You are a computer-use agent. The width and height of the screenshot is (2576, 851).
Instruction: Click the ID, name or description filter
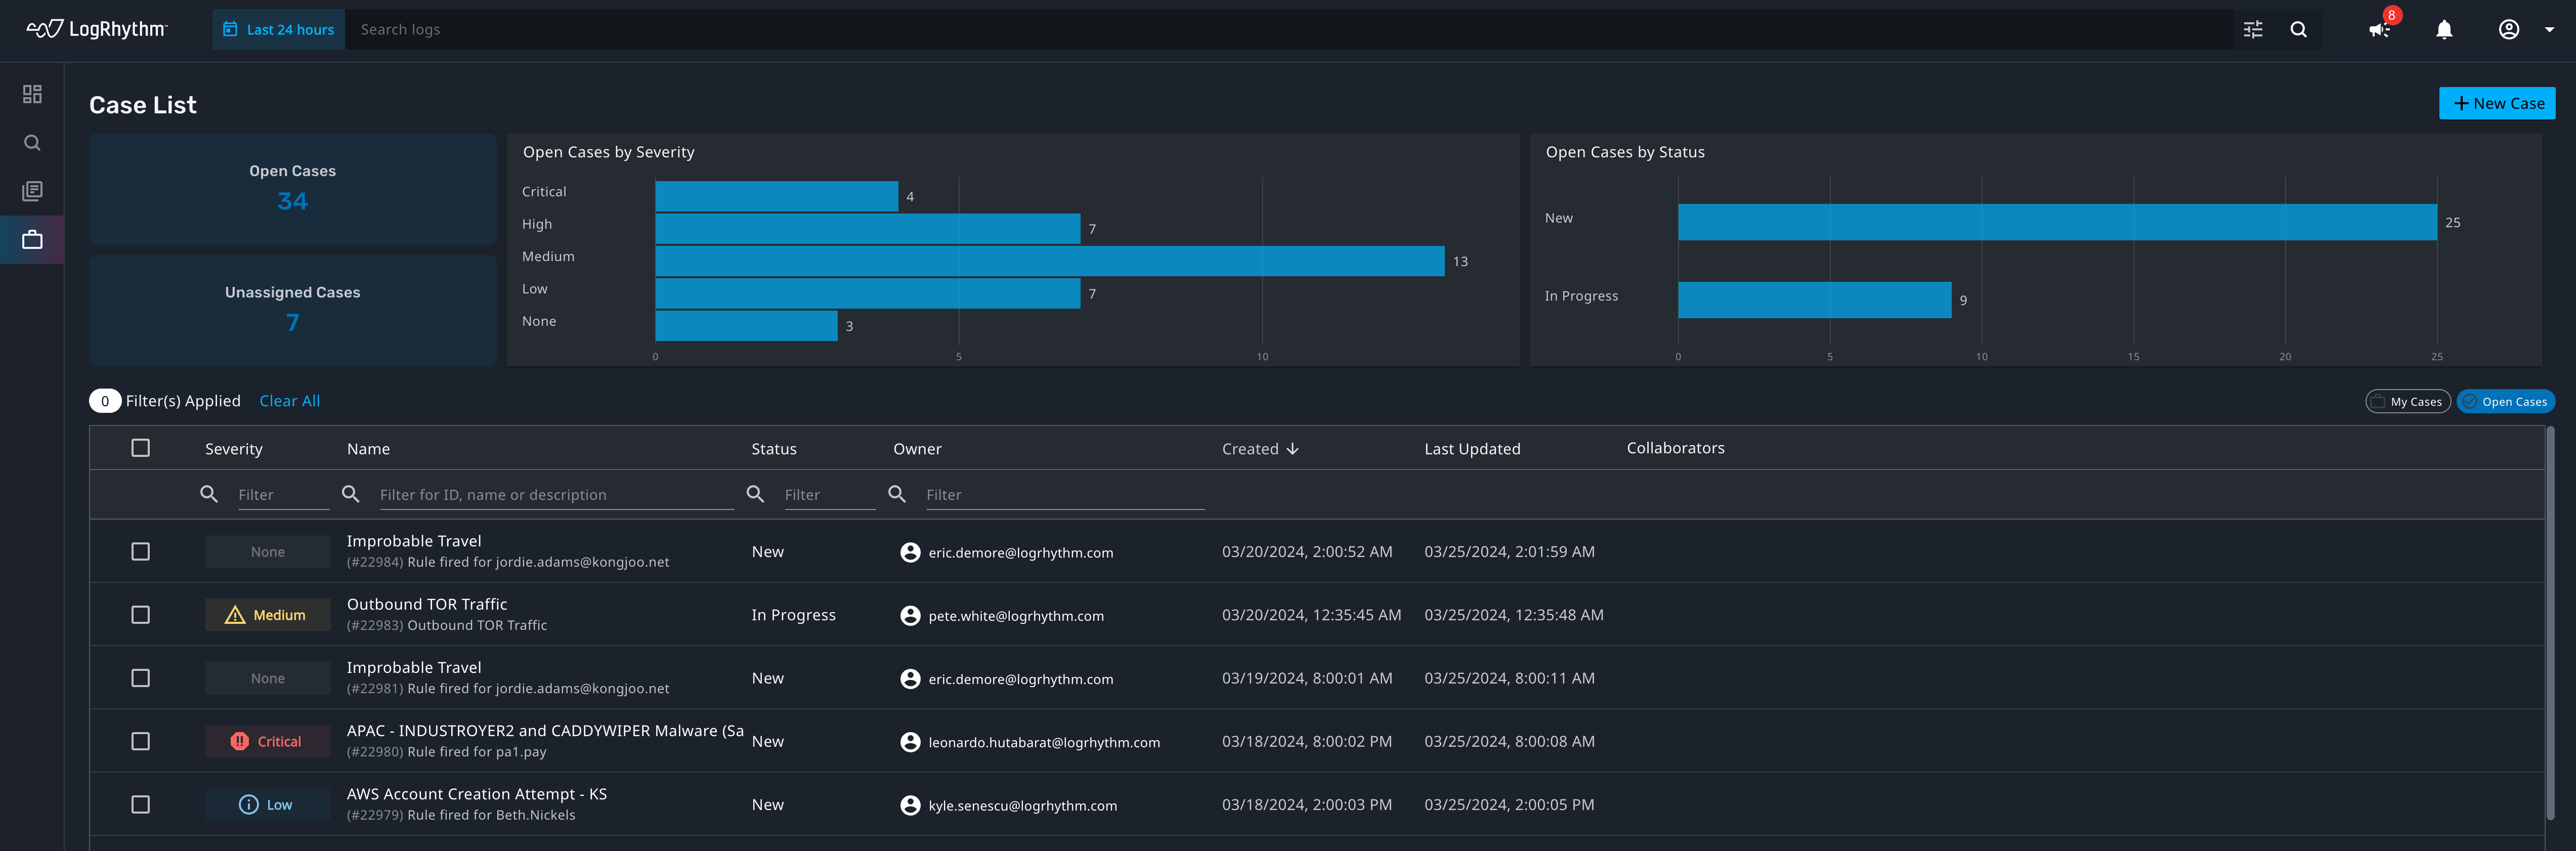click(557, 495)
